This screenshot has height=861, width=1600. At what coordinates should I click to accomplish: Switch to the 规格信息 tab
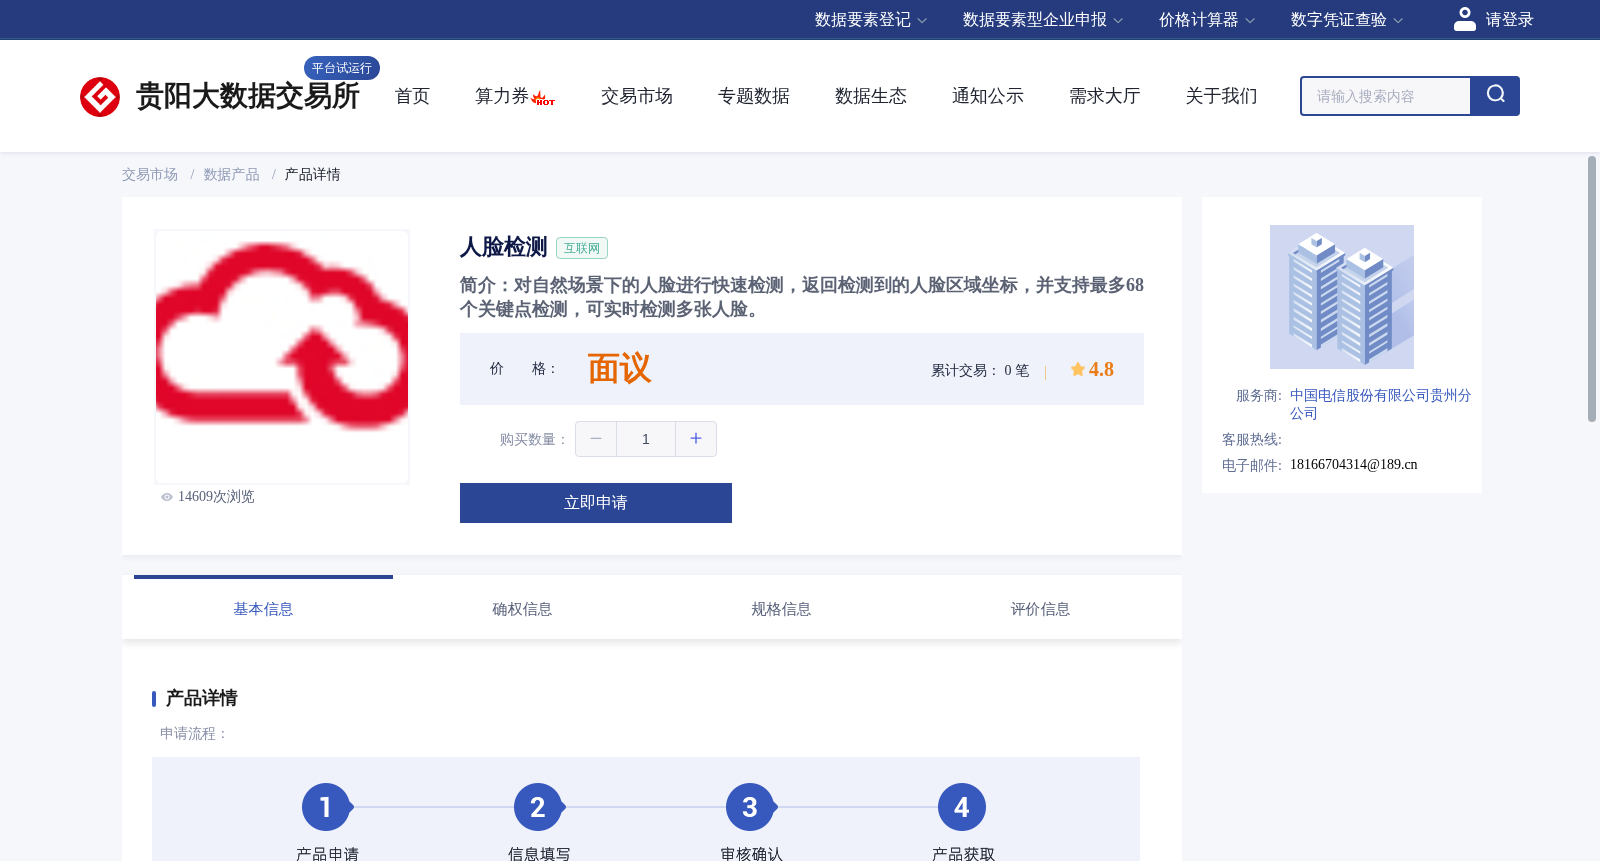click(x=781, y=609)
